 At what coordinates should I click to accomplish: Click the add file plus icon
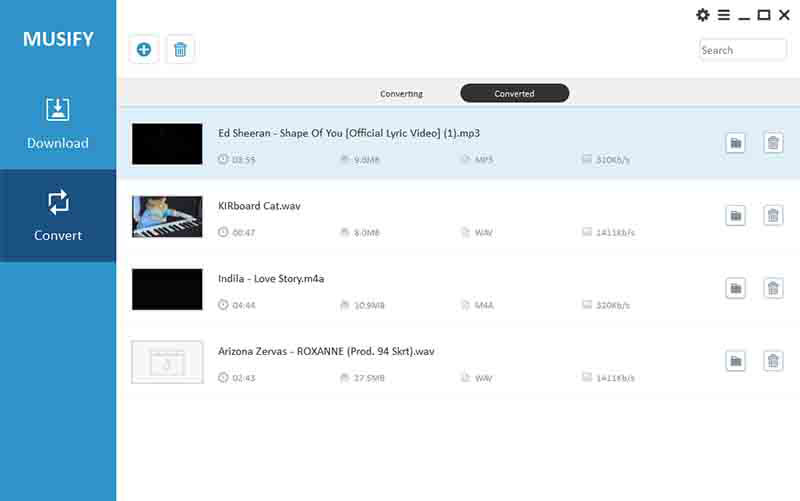coord(144,49)
